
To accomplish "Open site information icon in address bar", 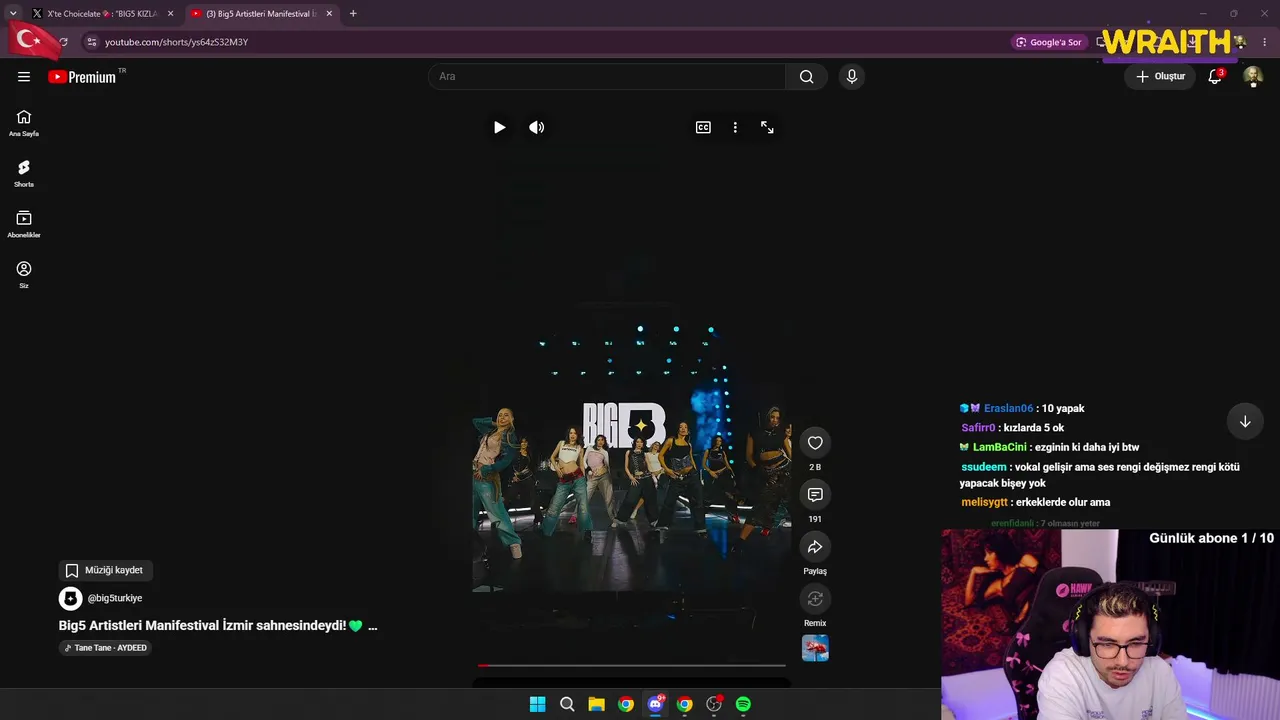I will click(91, 42).
